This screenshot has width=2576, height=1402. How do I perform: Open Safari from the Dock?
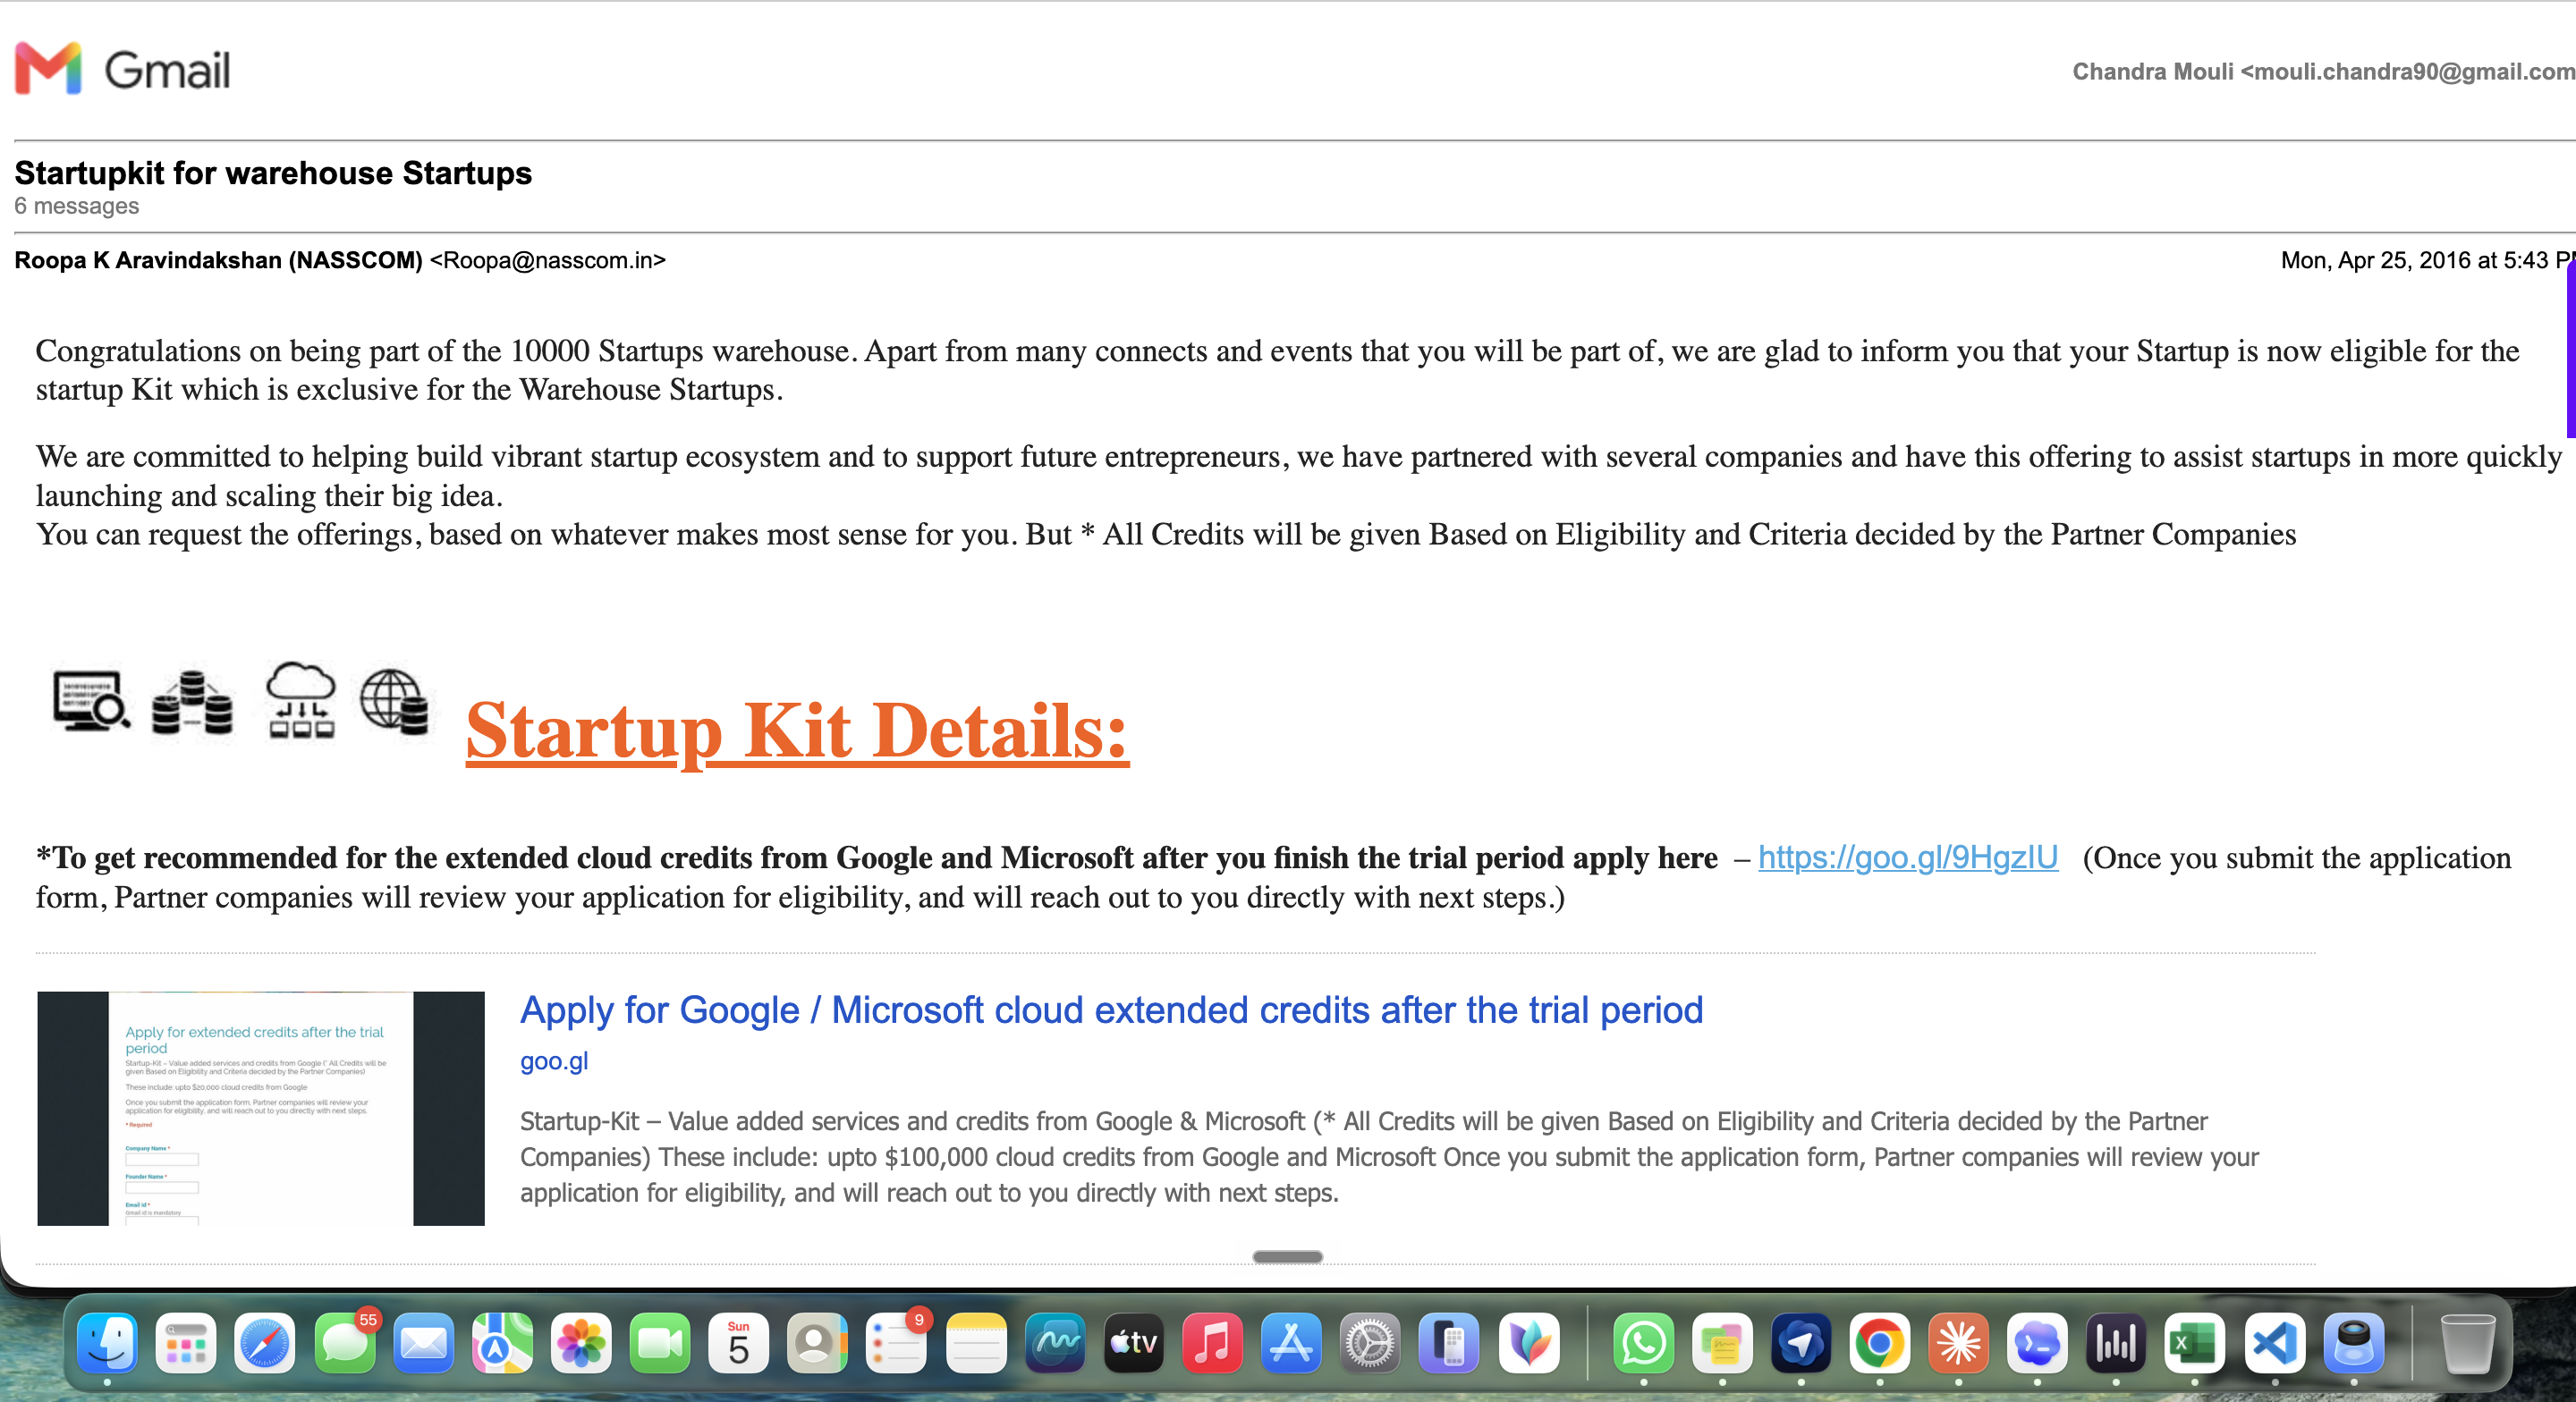click(x=265, y=1343)
